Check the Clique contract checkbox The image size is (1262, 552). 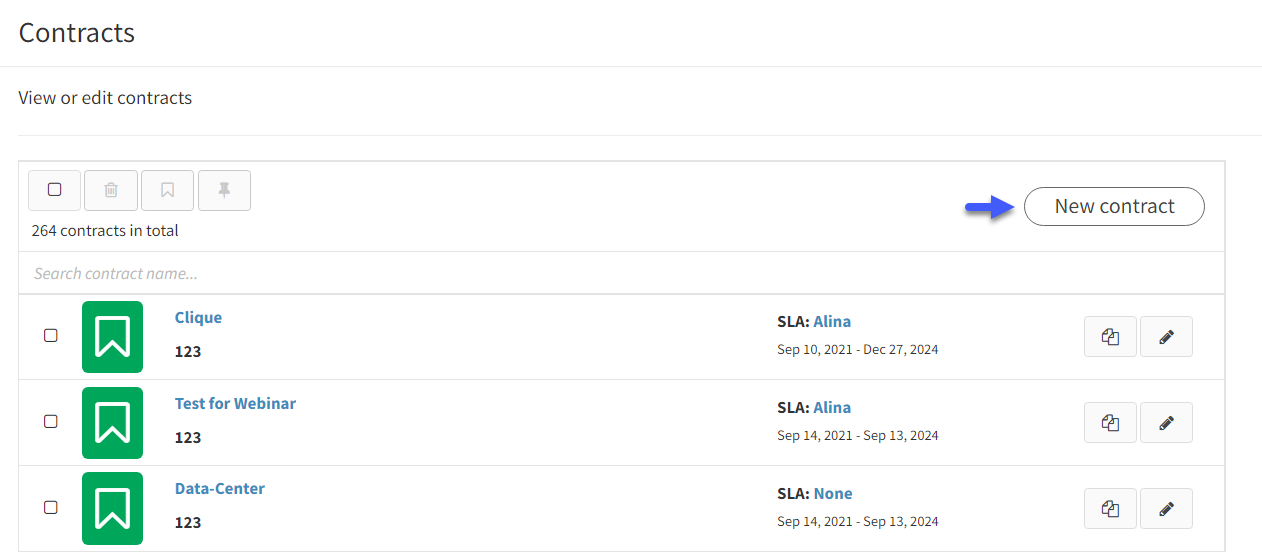click(x=51, y=336)
